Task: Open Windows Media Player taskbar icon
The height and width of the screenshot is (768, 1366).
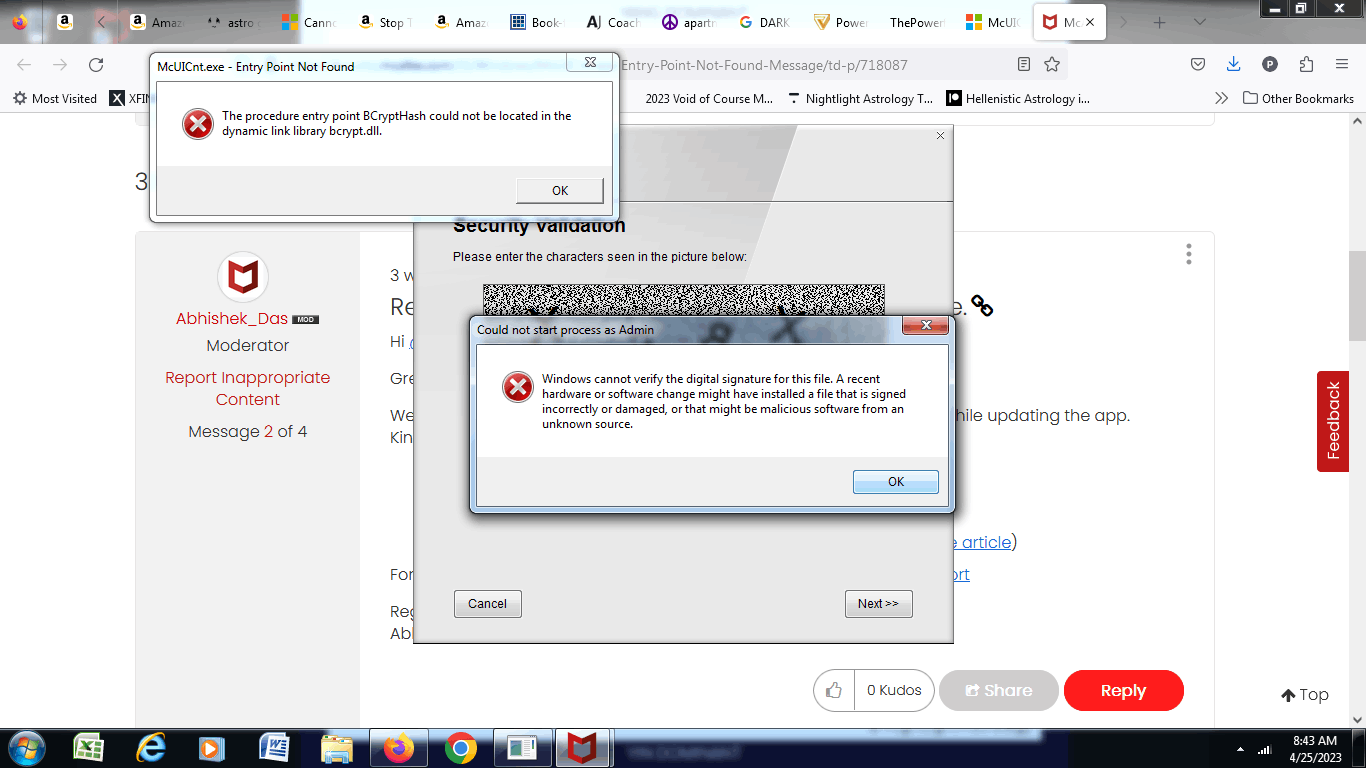Action: point(211,748)
